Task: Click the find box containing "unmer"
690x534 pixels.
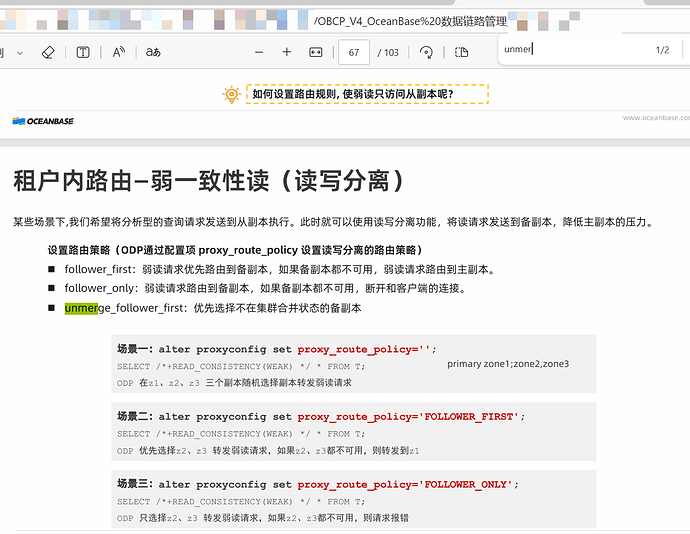Action: [570, 49]
